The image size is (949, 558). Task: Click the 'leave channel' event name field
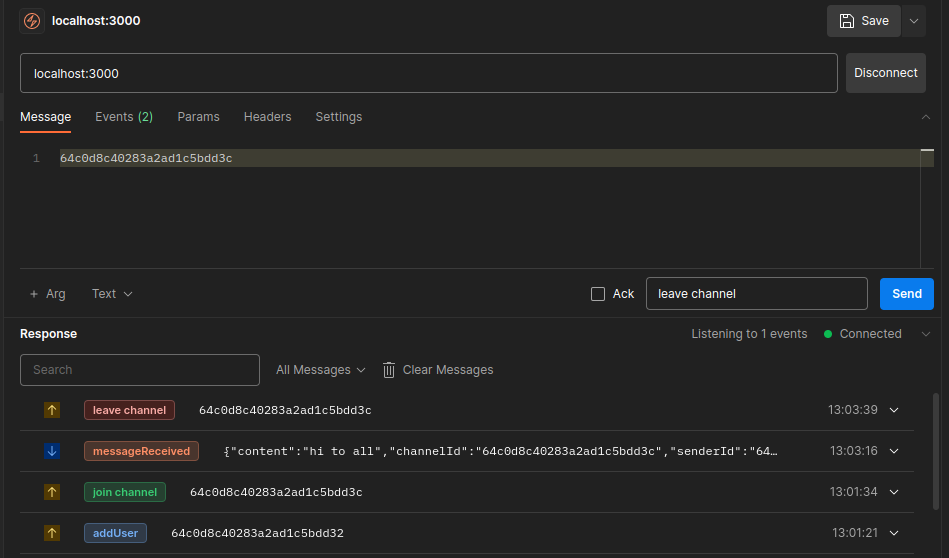pos(757,294)
